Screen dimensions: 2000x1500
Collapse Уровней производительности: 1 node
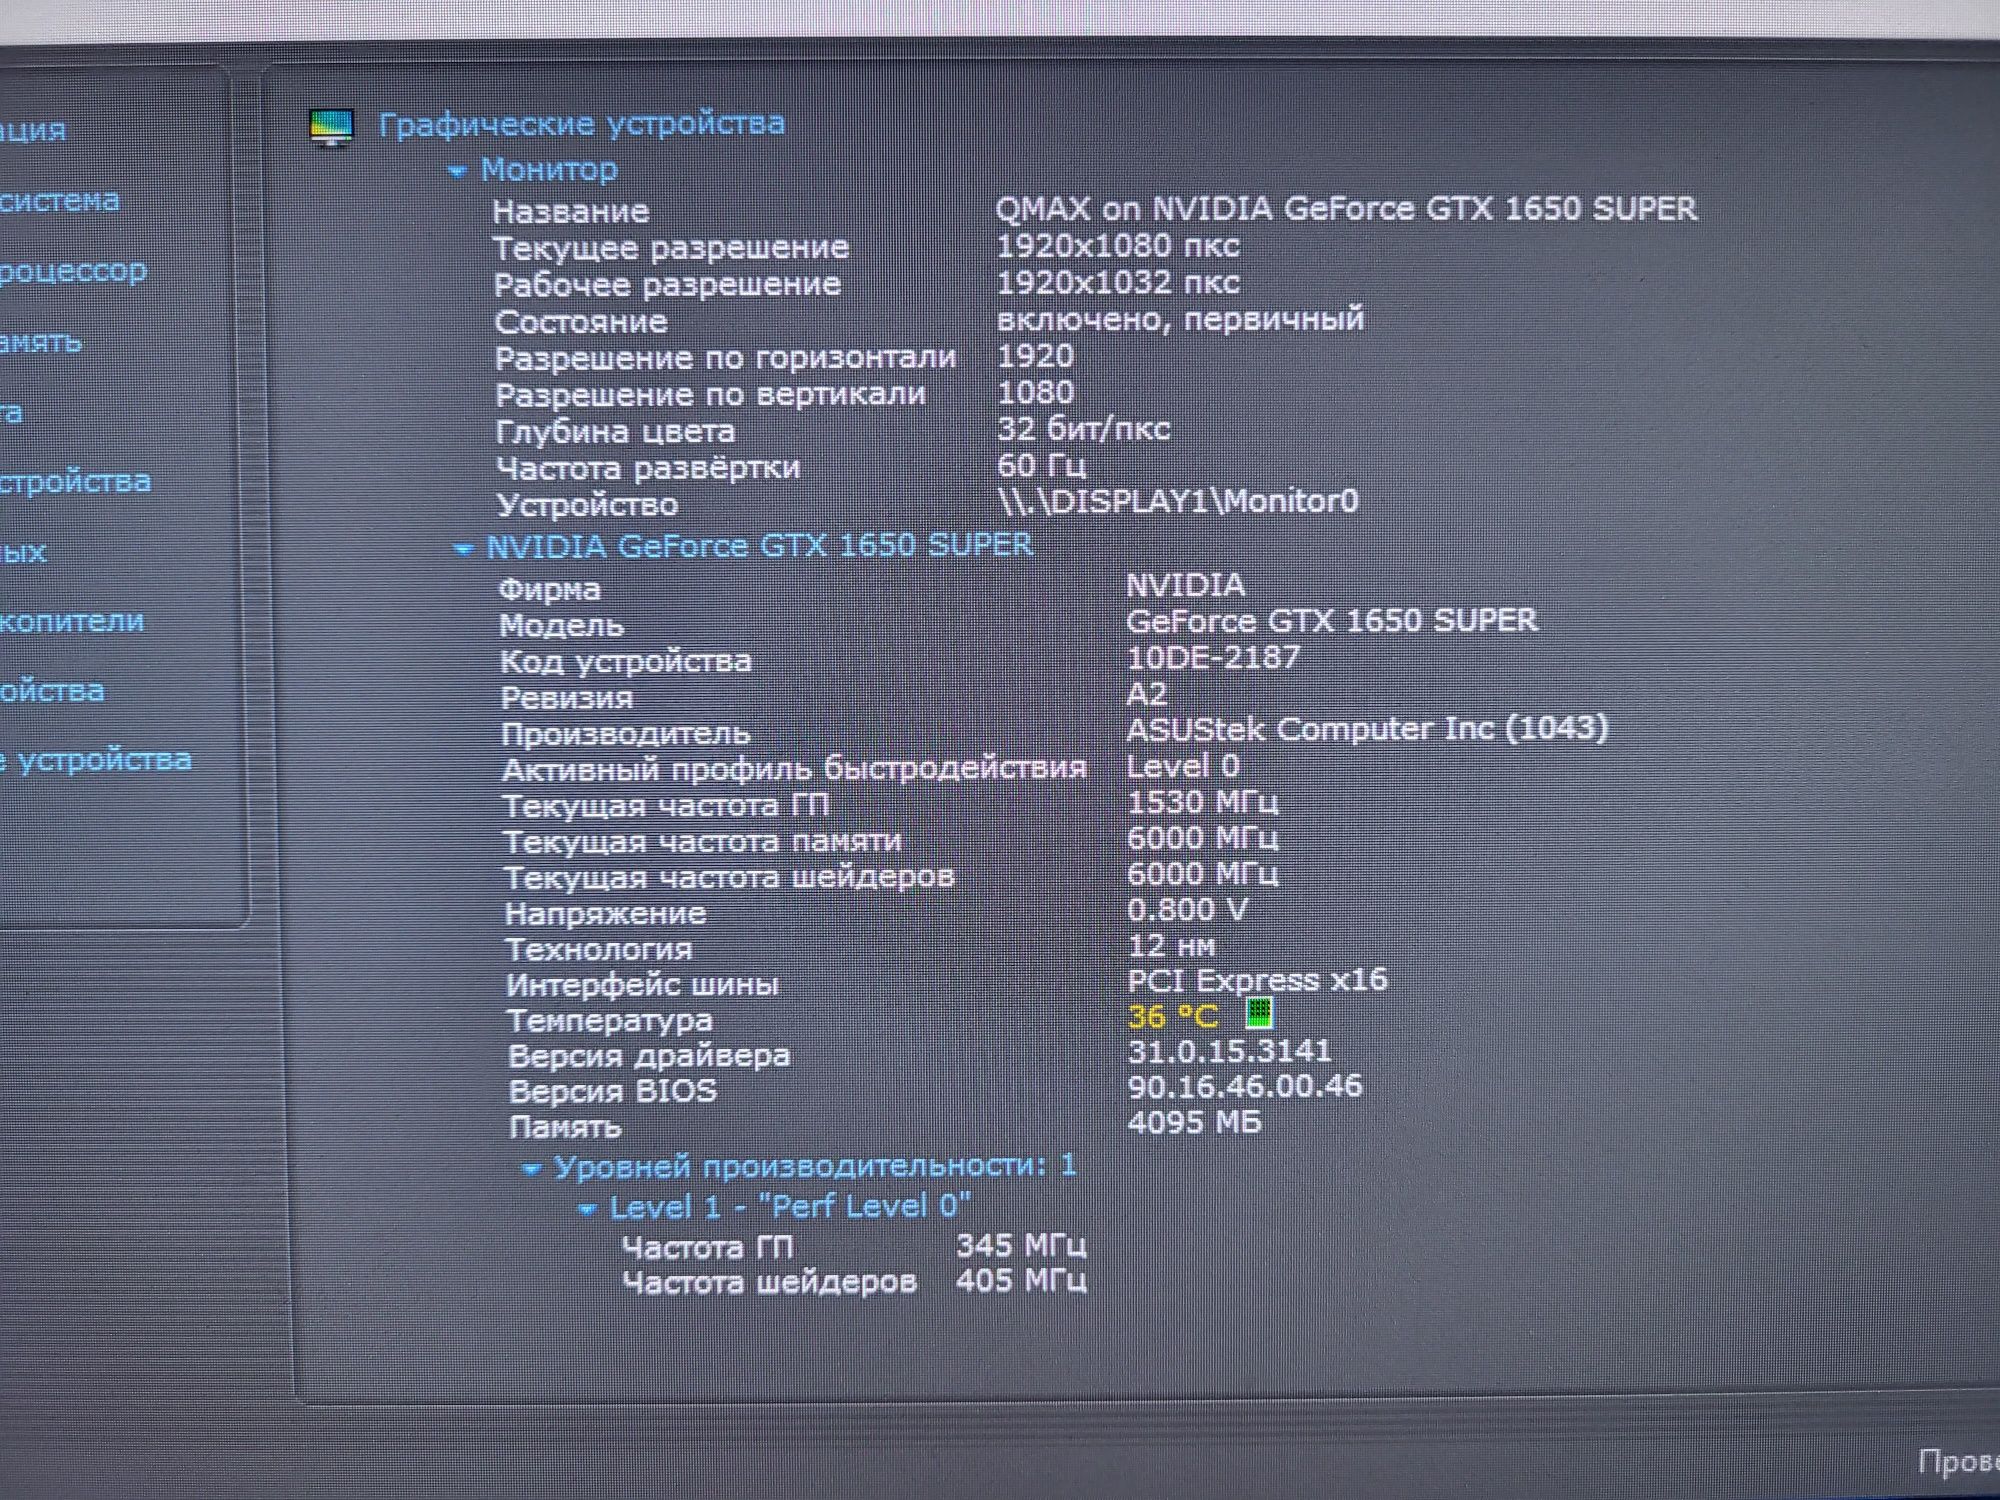pyautogui.click(x=532, y=1168)
